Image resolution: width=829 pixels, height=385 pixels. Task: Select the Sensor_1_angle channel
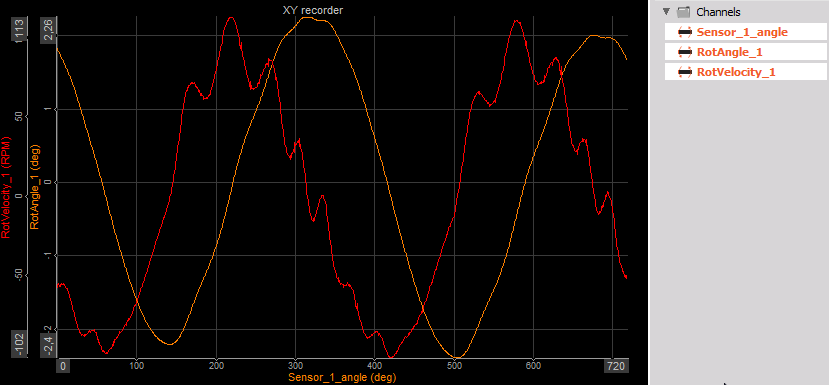745,32
